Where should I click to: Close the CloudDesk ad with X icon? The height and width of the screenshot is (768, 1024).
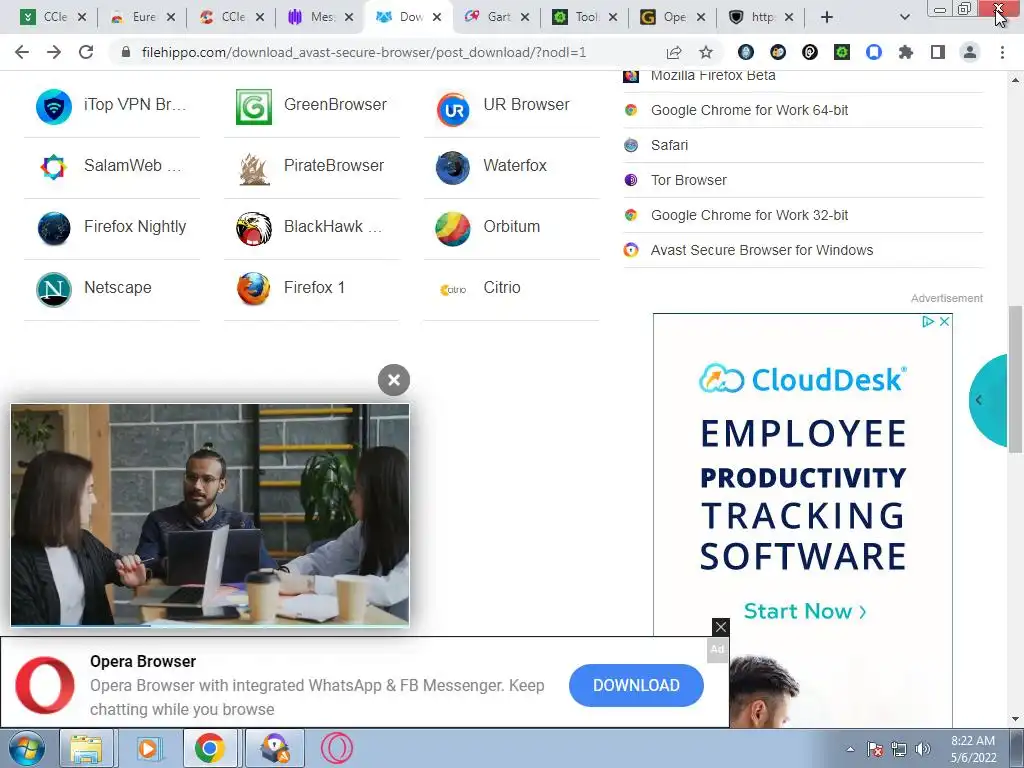(944, 321)
